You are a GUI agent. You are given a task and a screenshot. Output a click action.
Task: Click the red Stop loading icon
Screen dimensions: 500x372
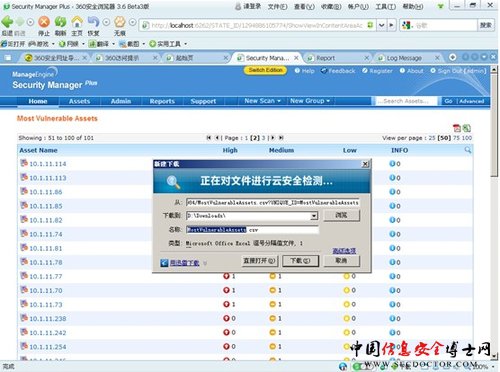coord(44,22)
